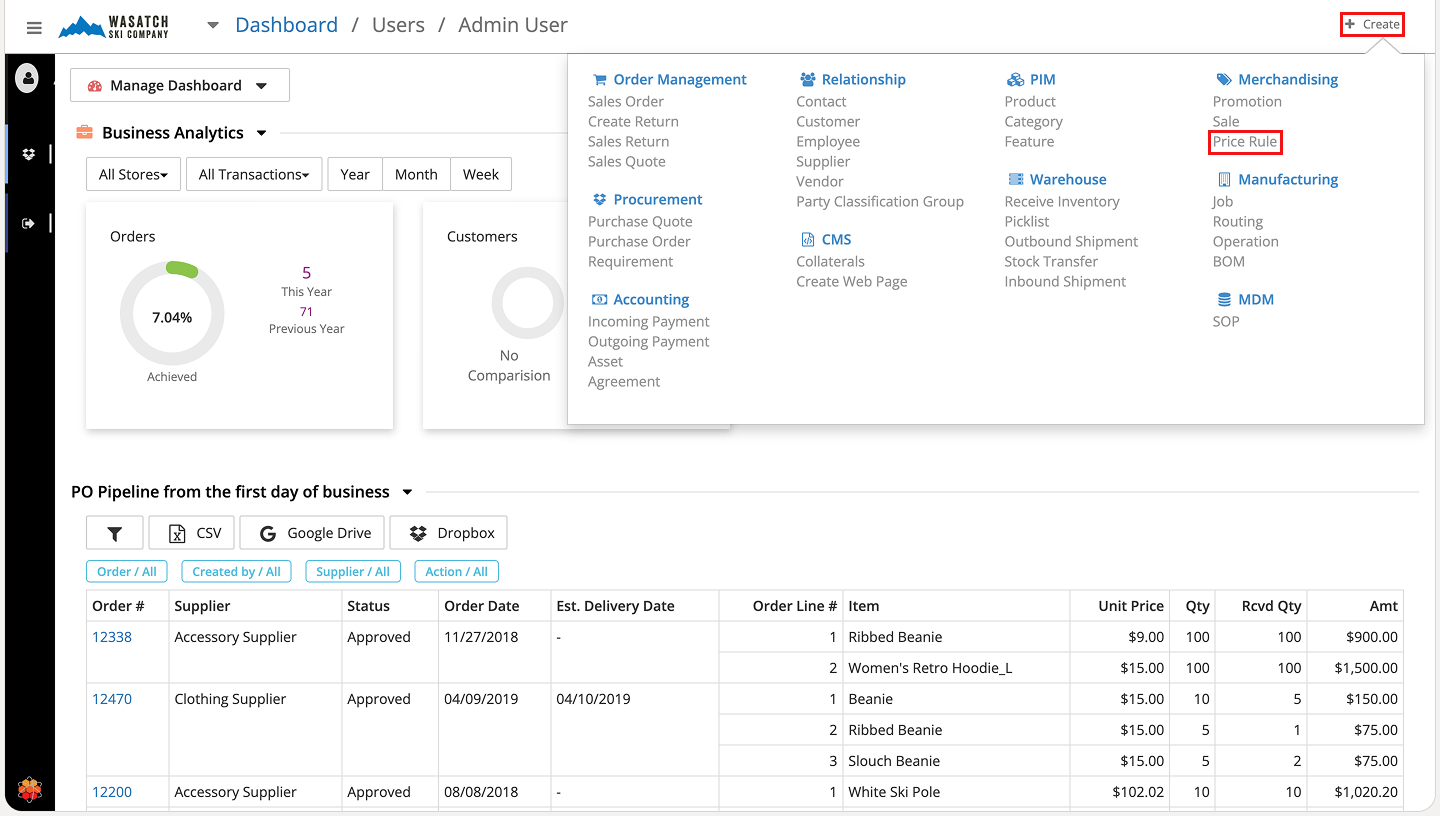Select Purchase Order under Procurement
This screenshot has height=816, width=1440.
(x=639, y=242)
